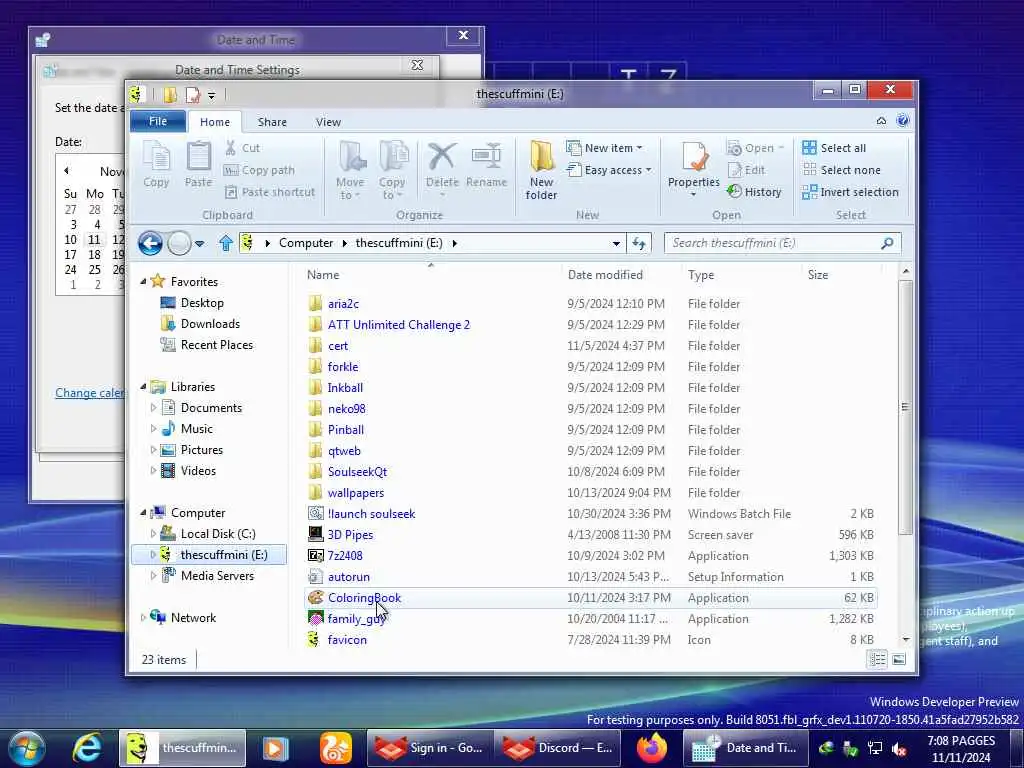This screenshot has height=768, width=1024.
Task: Open the address bar history dropdown
Action: [x=616, y=244]
